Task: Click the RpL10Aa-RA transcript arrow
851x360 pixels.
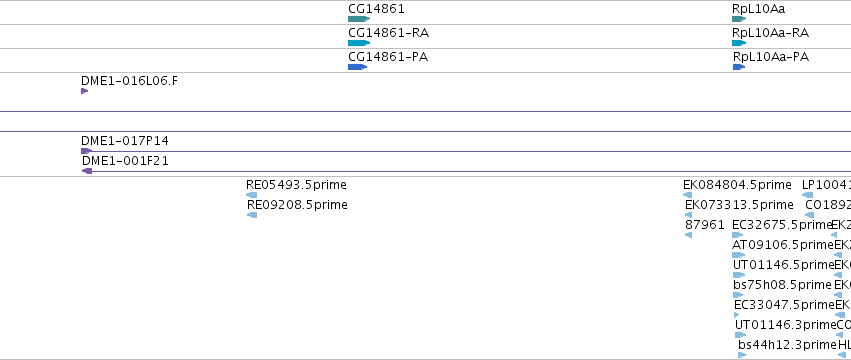Action: point(739,43)
